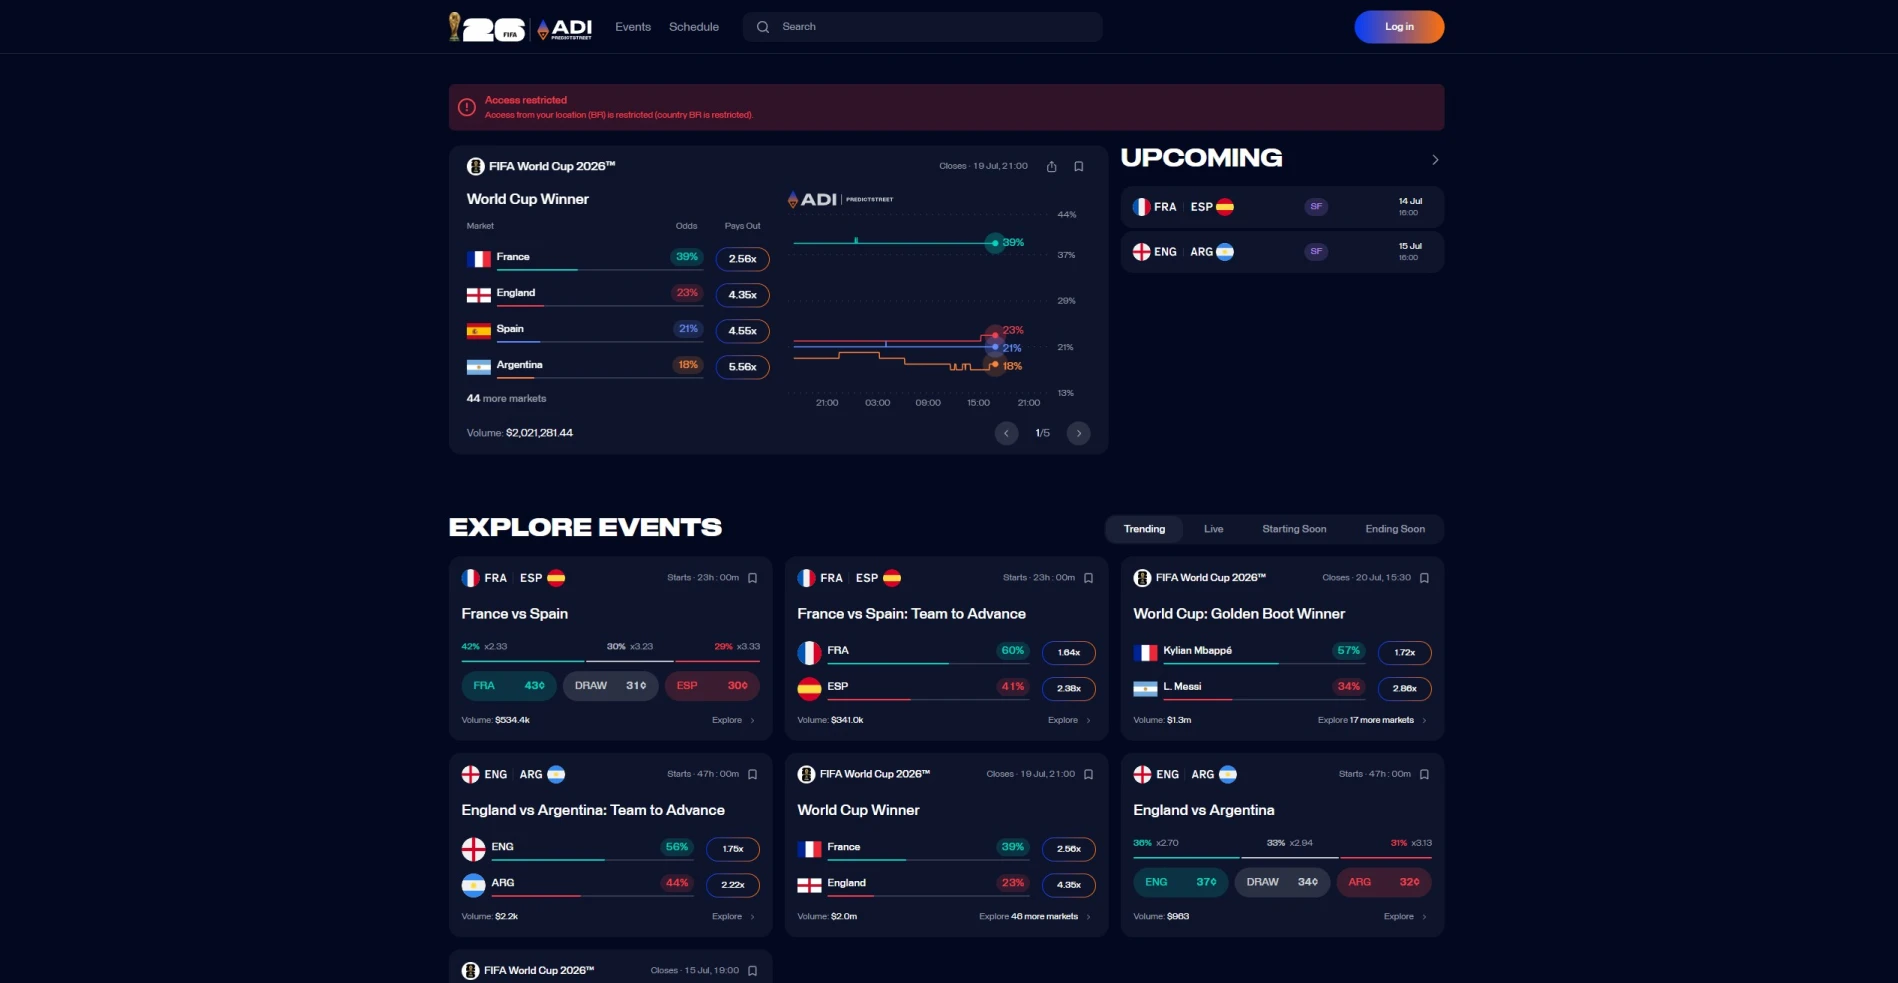Toggle bookmark on Golden Boot Winner card
This screenshot has width=1898, height=983.
click(1424, 578)
